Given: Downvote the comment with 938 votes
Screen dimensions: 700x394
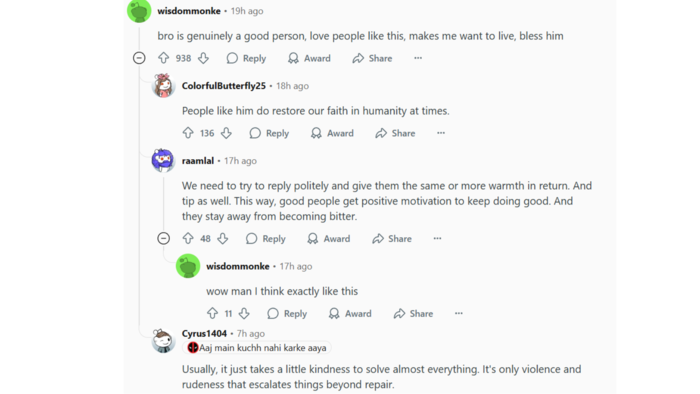Looking at the screenshot, I should click(x=204, y=58).
